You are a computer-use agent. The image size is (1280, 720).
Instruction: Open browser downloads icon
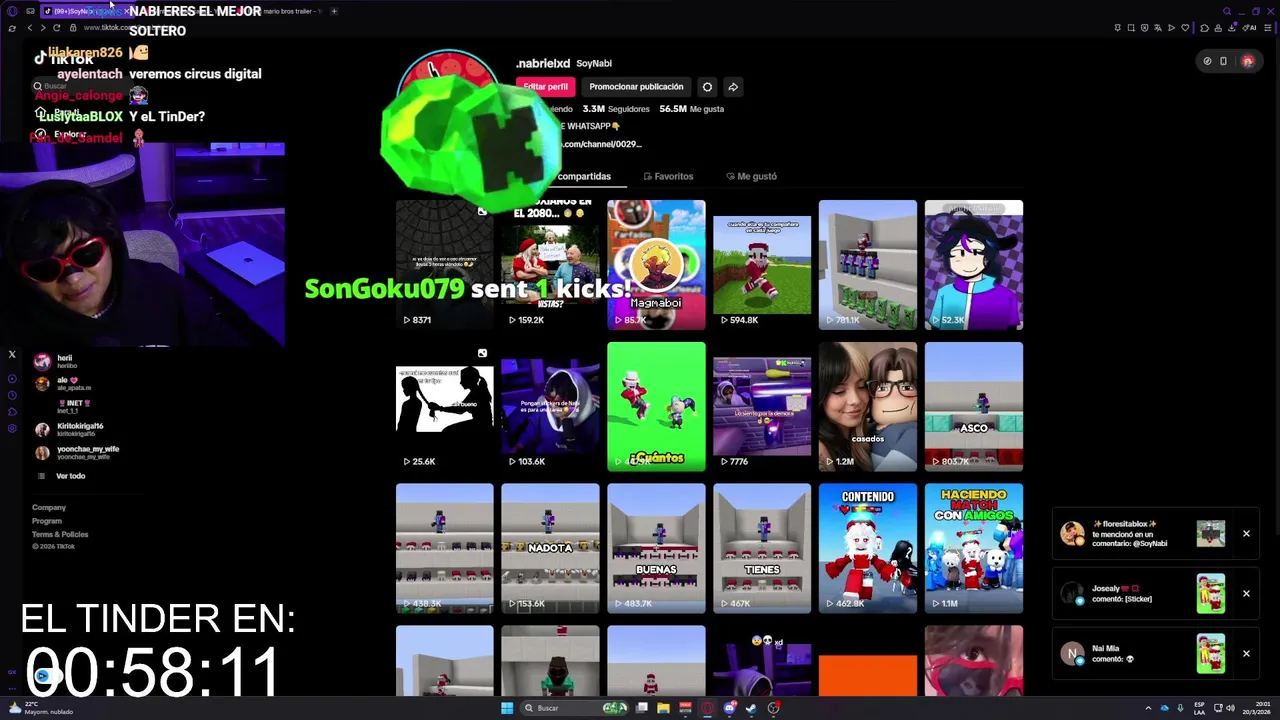1232,28
